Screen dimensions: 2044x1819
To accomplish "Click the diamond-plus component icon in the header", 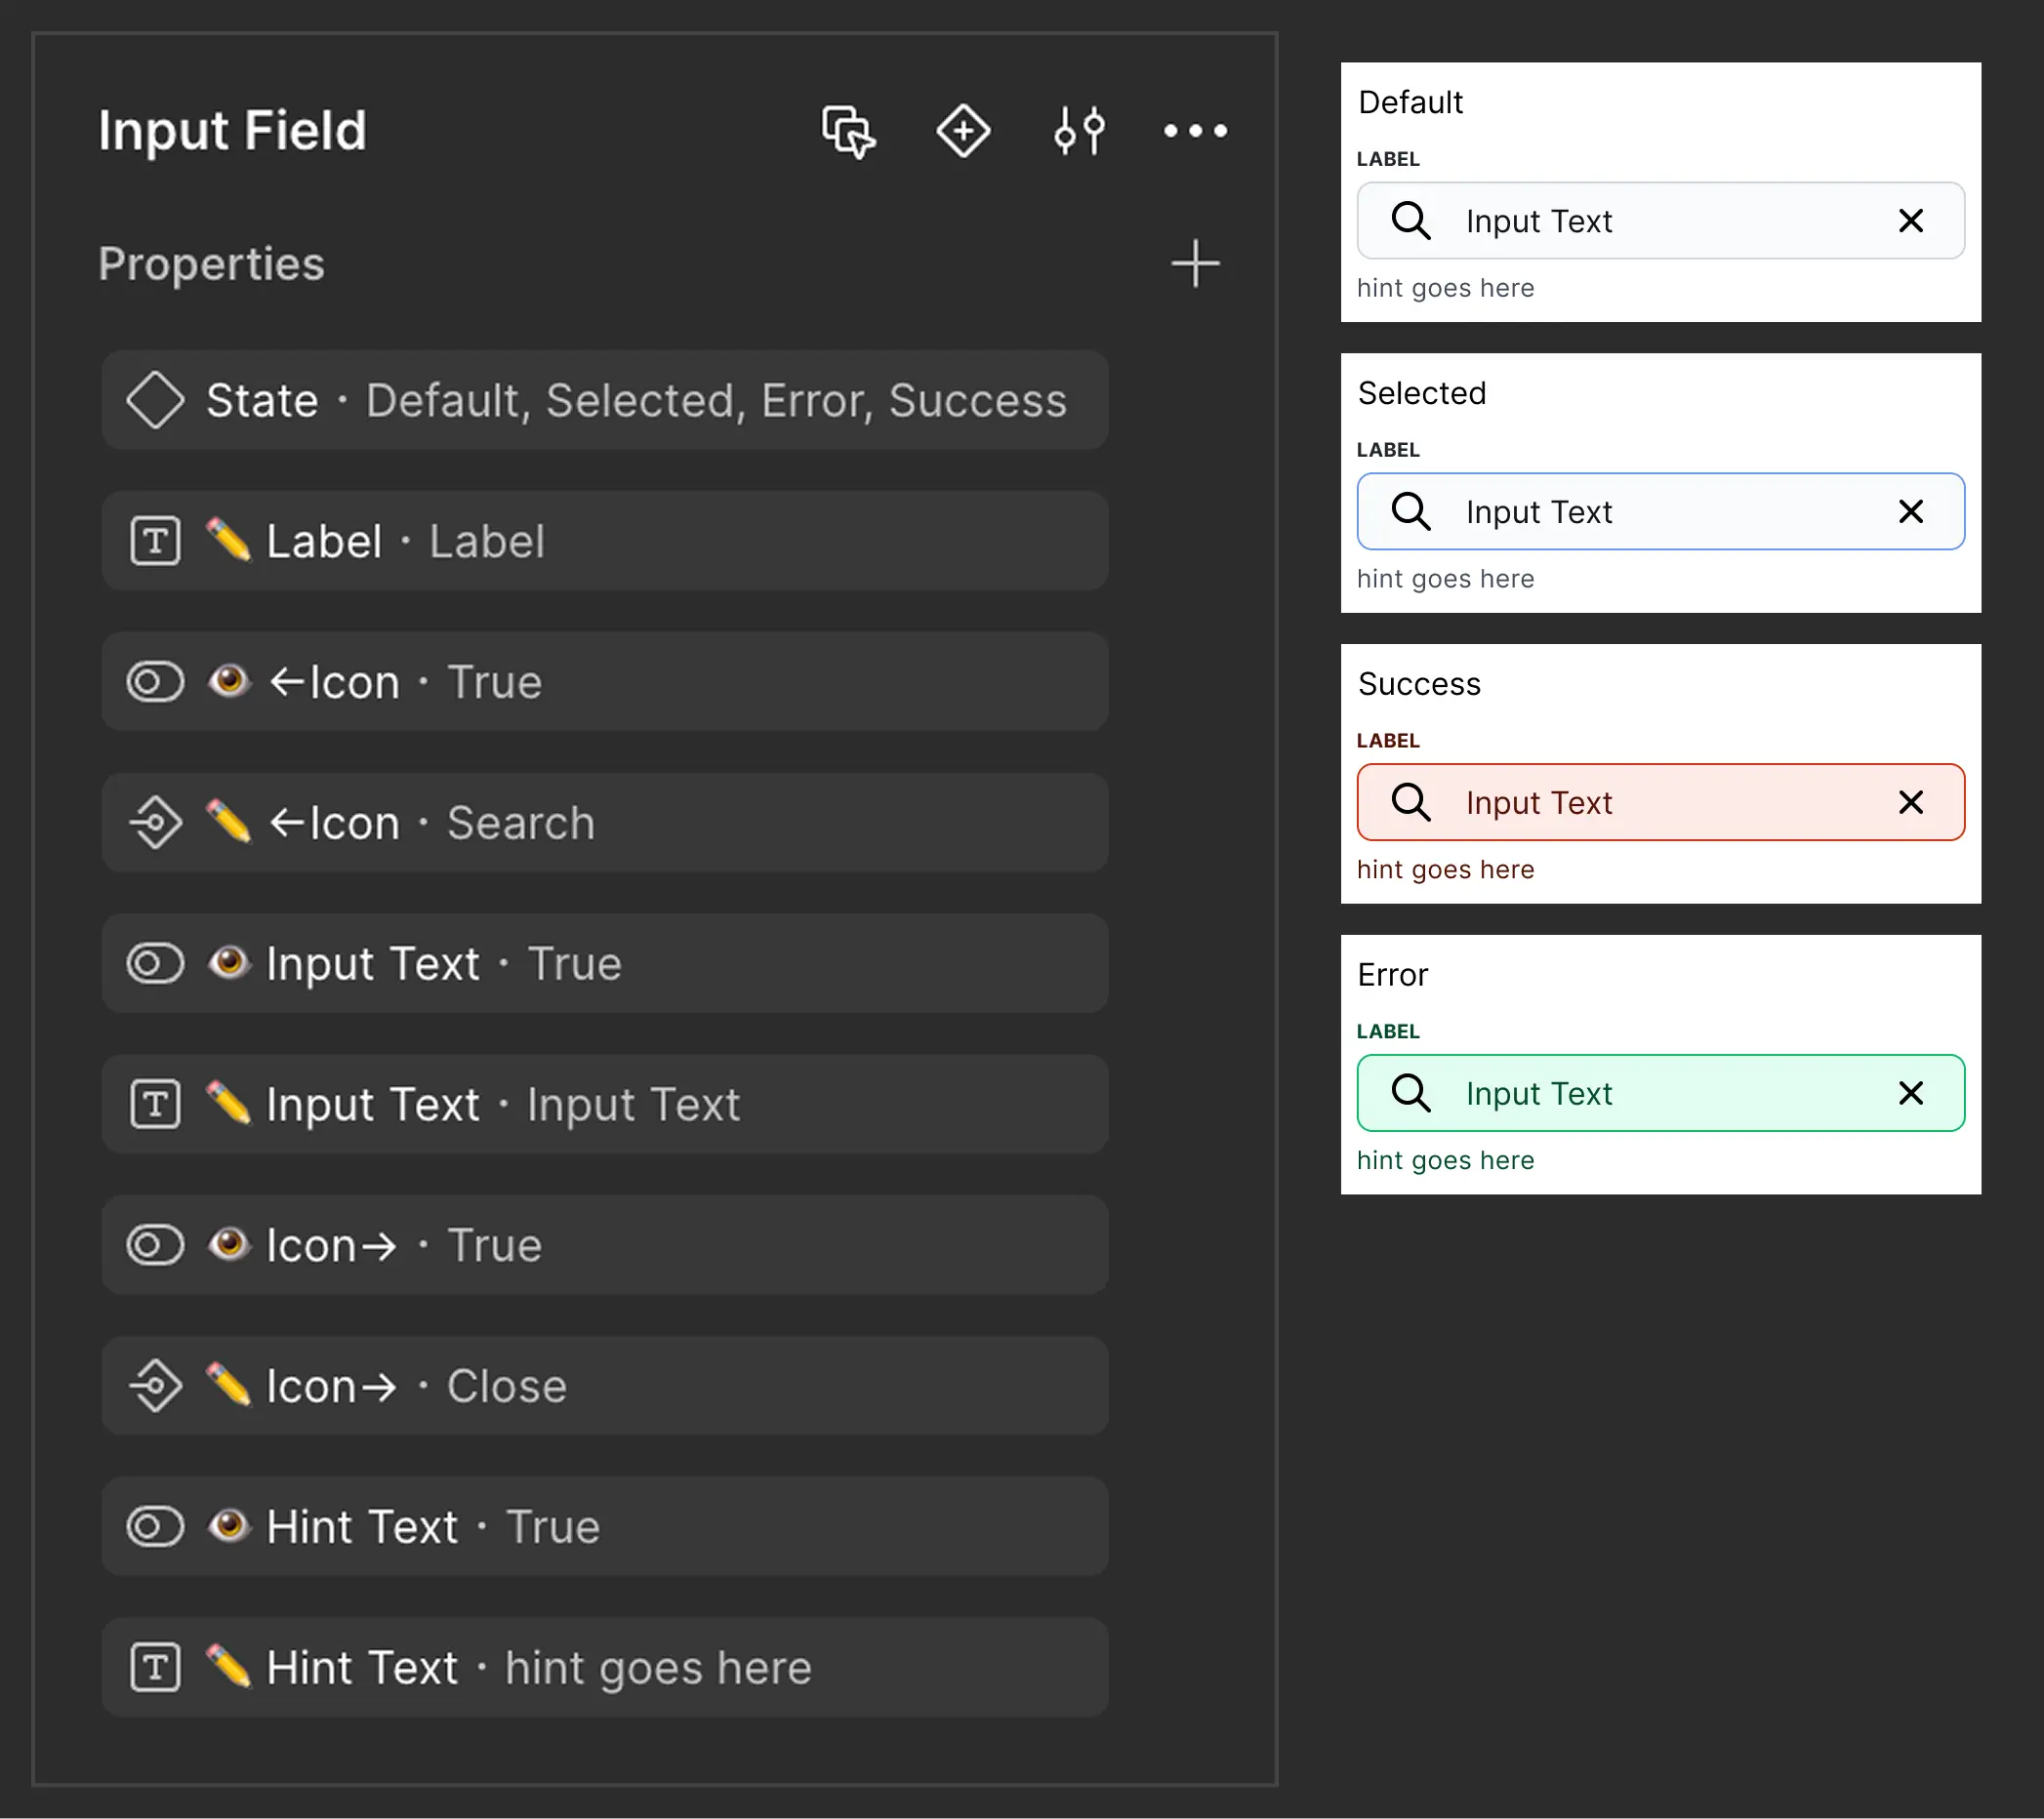I will [x=963, y=131].
